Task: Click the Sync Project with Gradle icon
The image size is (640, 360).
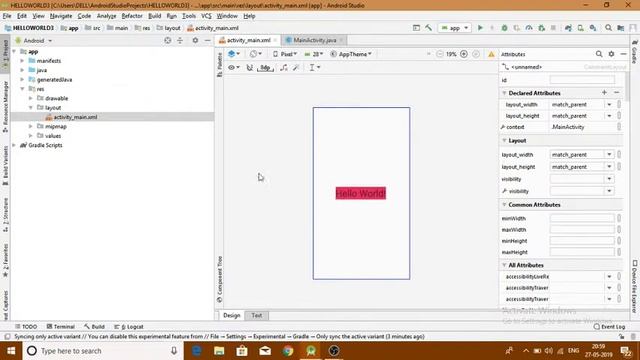Action: click(x=568, y=28)
